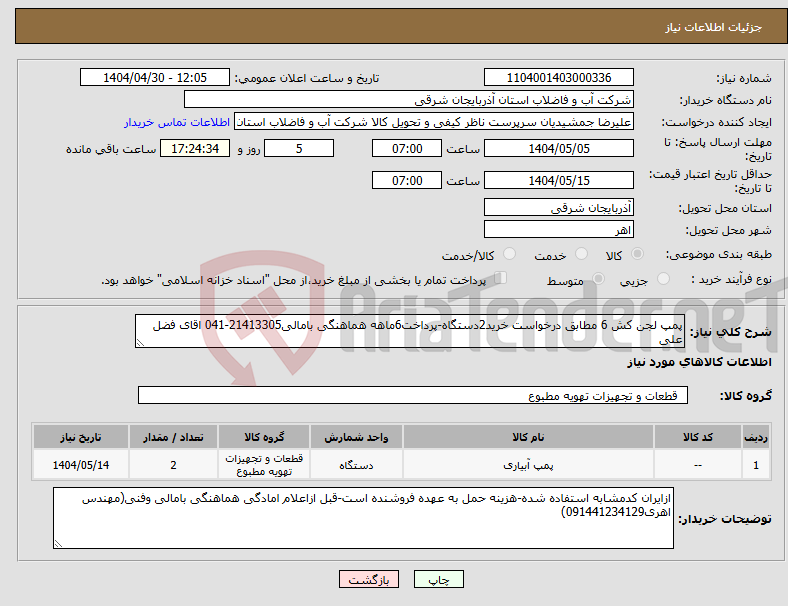The width and height of the screenshot is (788, 606).
Task: Click the price validity time 07:00 field
Action: tap(407, 180)
